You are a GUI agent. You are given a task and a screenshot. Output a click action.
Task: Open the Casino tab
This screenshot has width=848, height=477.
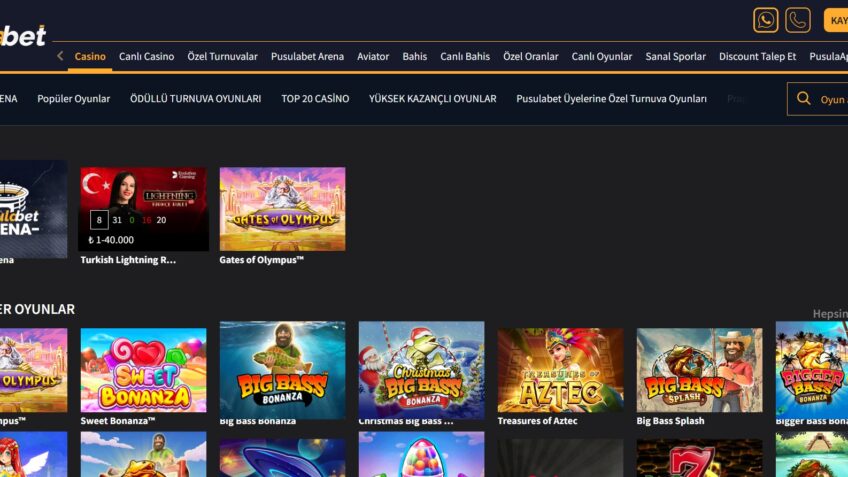click(x=90, y=56)
